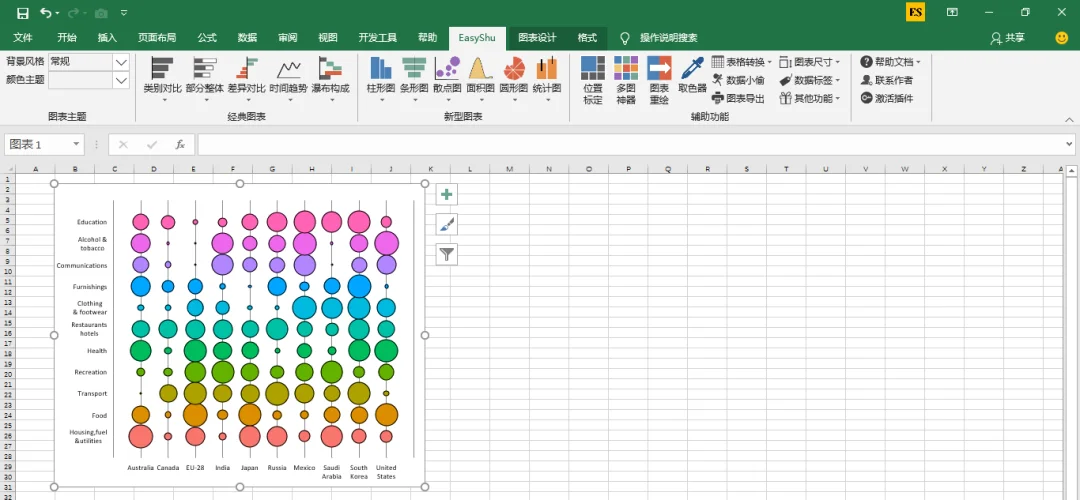This screenshot has height=500, width=1080.
Task: Open the 时间趋势 time trend charts
Action: click(x=289, y=79)
